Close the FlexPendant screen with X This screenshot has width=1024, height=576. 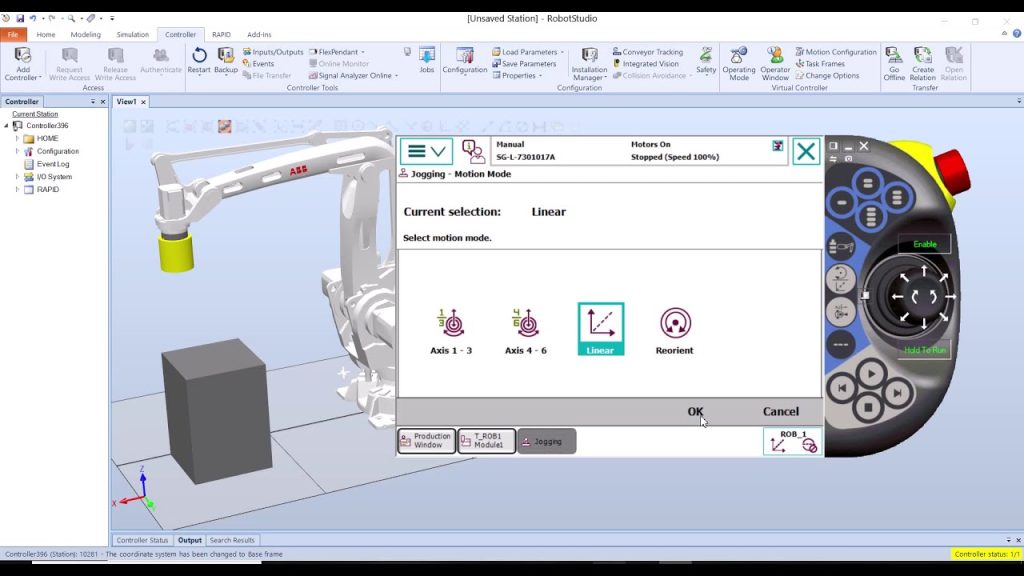coord(806,152)
